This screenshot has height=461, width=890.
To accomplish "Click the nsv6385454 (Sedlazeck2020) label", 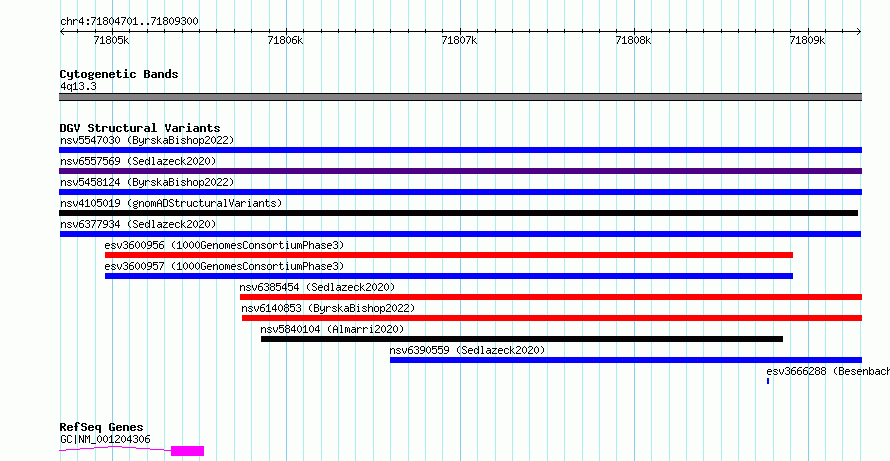I will click(317, 287).
